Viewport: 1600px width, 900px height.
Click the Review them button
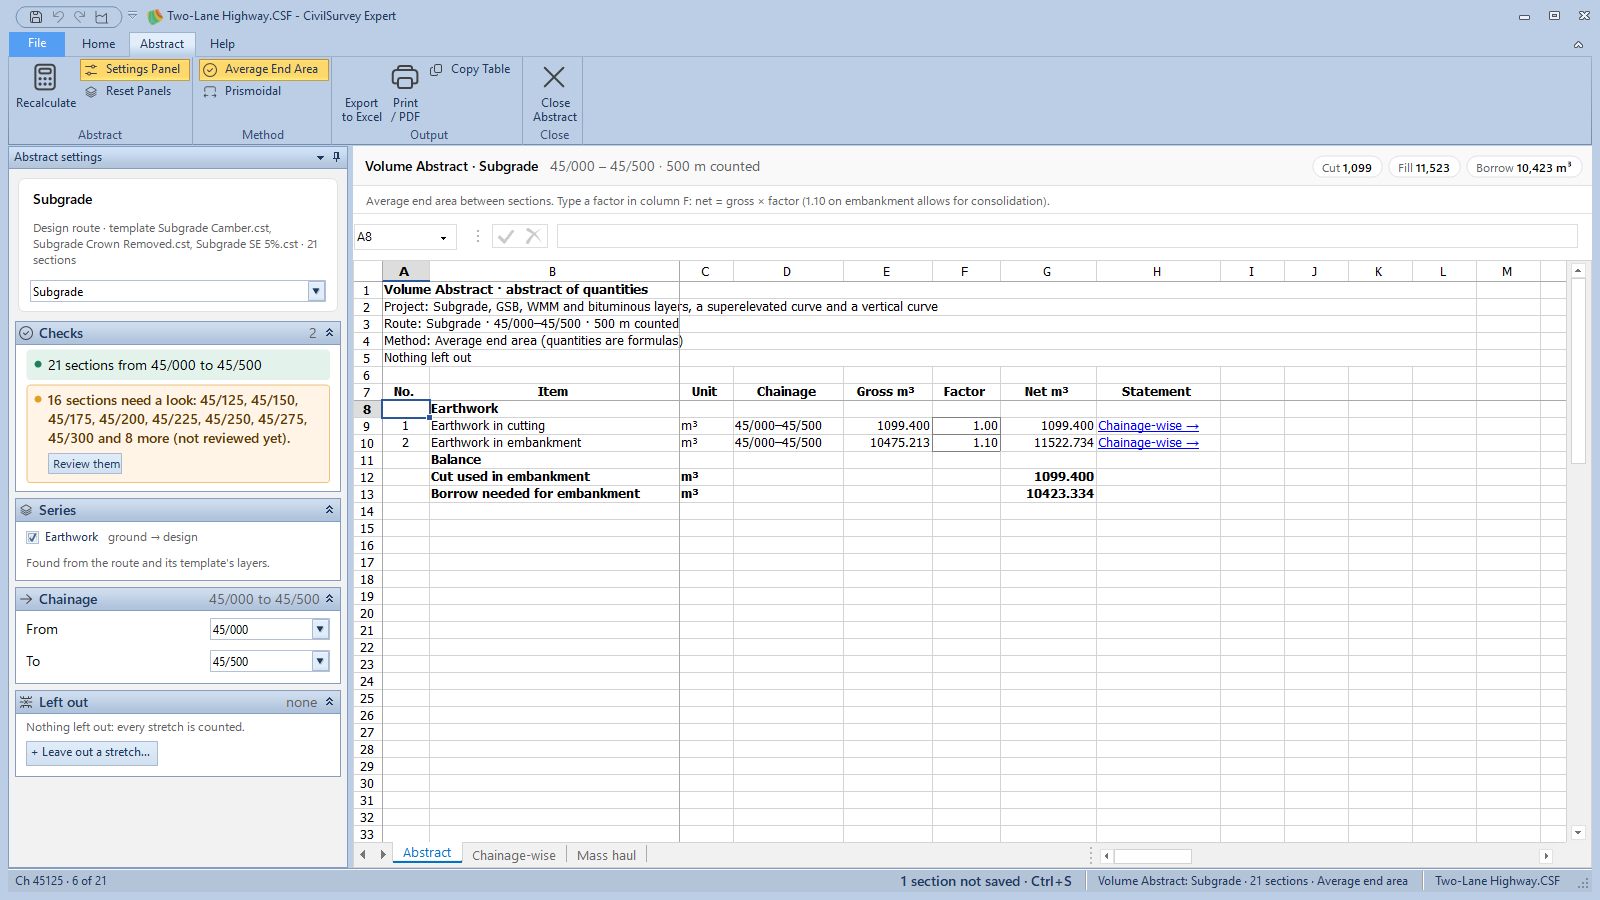86,464
